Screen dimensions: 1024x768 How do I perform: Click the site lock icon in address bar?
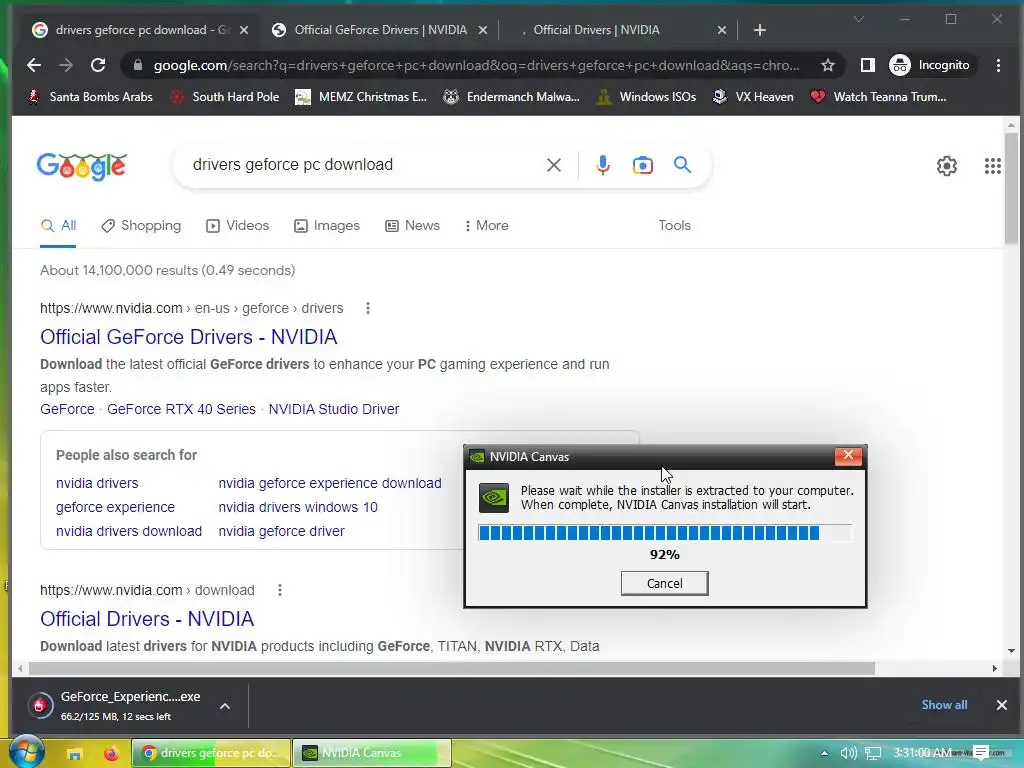tap(137, 65)
